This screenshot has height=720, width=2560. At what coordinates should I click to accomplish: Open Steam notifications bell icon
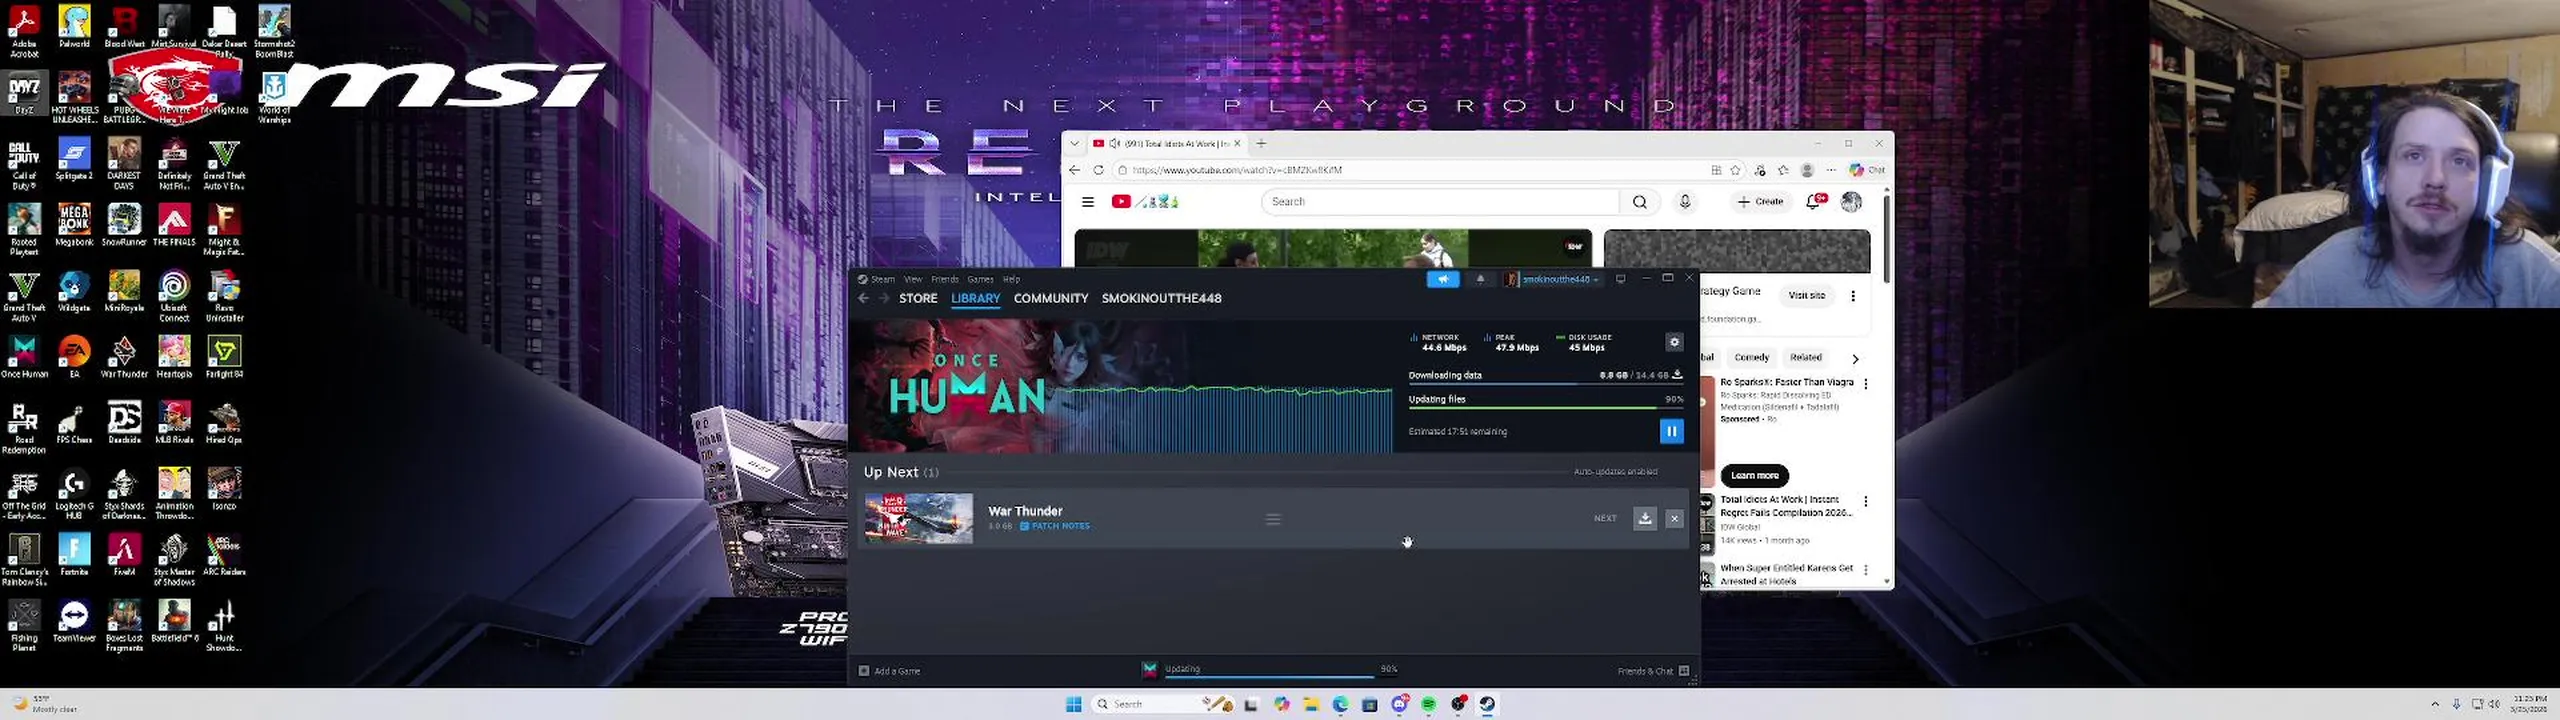point(1480,279)
